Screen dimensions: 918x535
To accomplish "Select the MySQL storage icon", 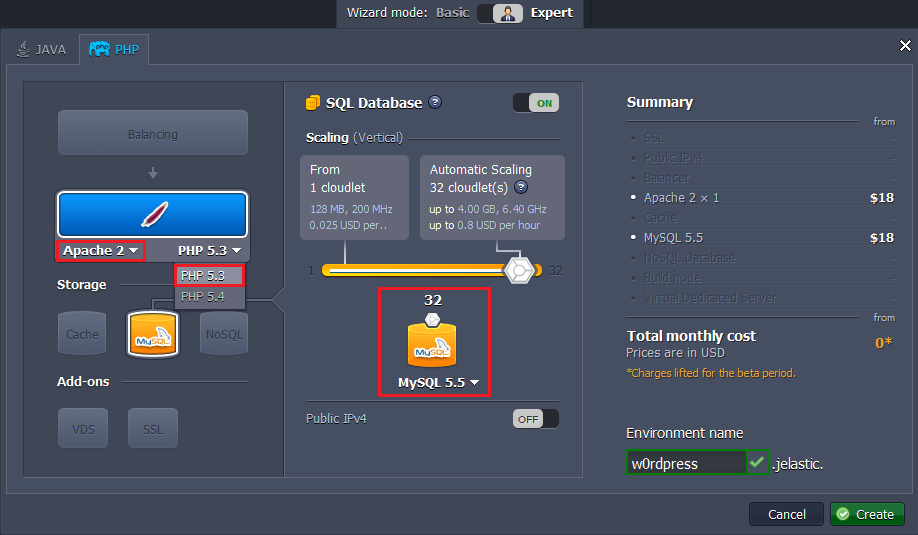I will pyautogui.click(x=152, y=334).
